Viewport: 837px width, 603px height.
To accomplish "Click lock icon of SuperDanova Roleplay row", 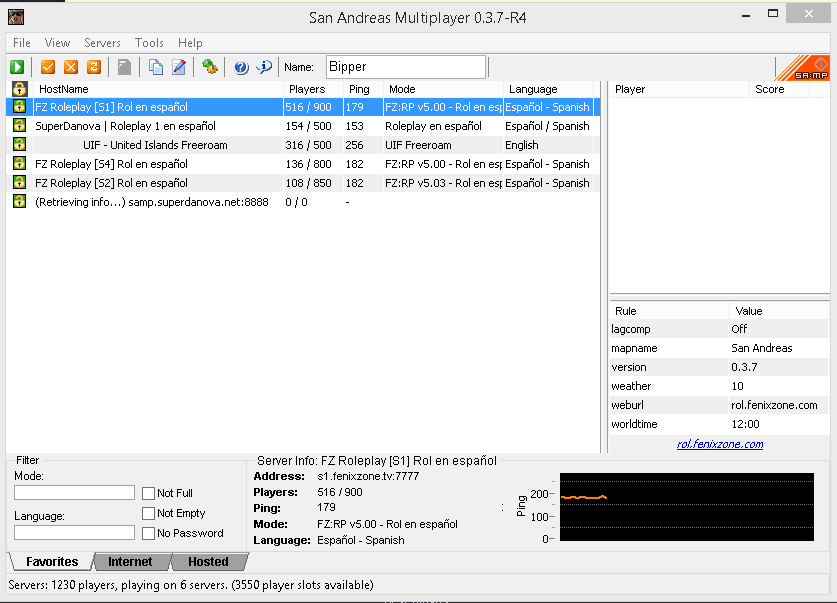I will click(x=20, y=125).
